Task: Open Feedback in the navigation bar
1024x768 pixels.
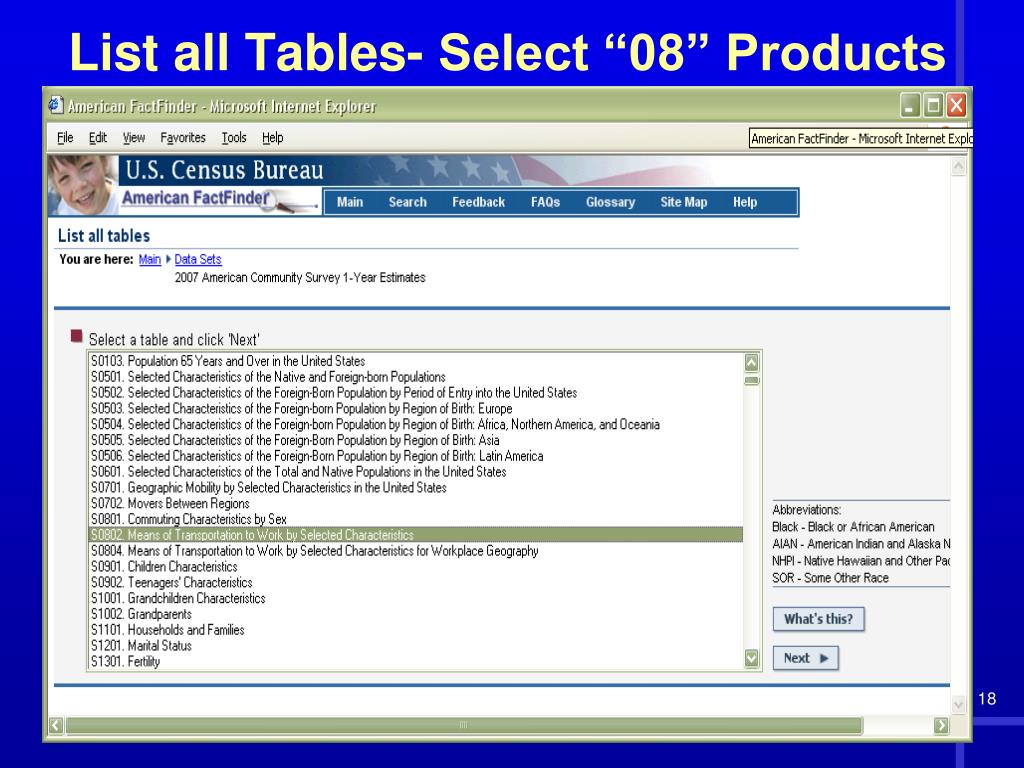Action: 479,202
